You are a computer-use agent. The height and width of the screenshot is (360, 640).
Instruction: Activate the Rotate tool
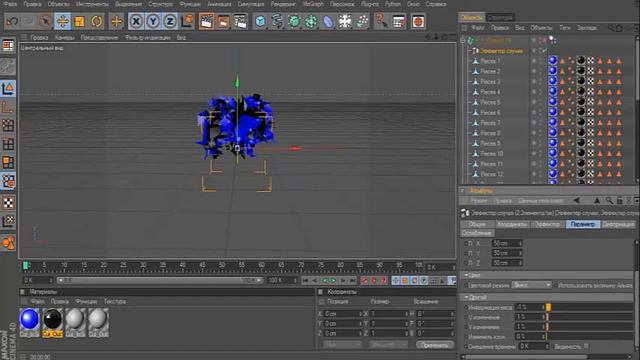point(97,21)
